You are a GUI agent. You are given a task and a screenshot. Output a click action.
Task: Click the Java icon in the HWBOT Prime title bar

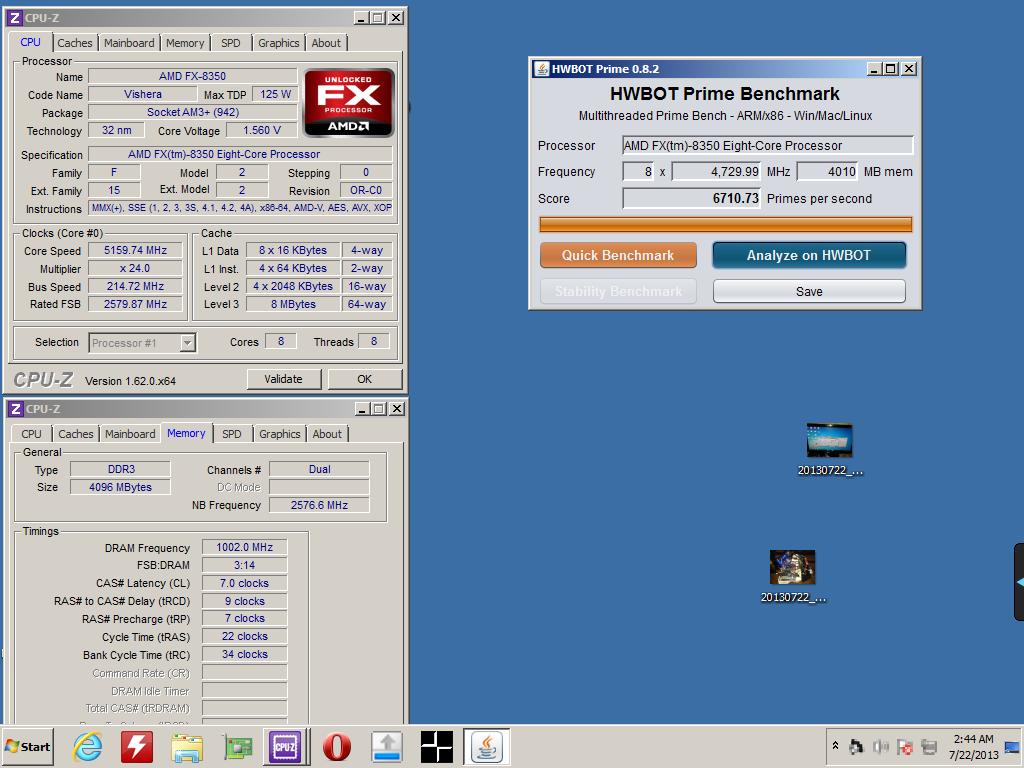(541, 69)
